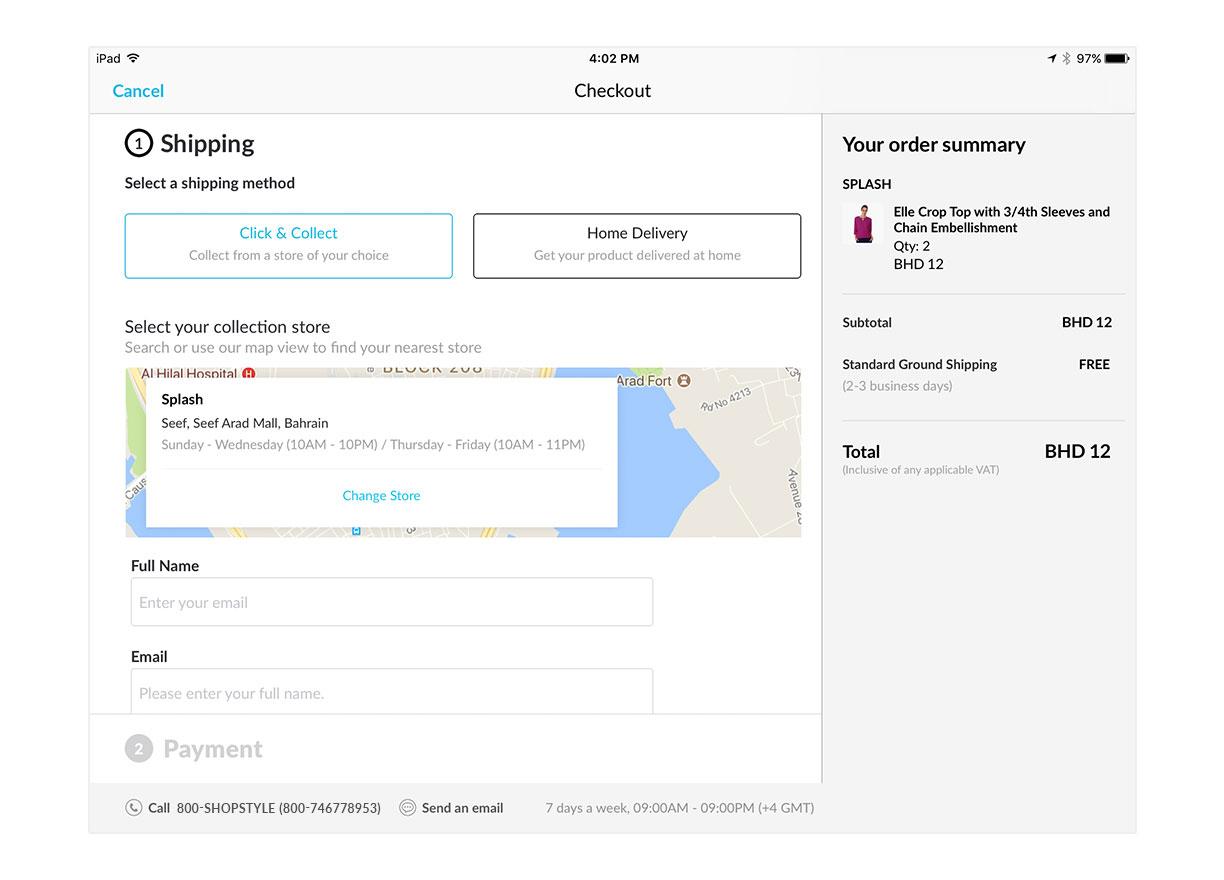Screen dimensions: 1224x880
Task: Select Home Delivery shipping method
Action: click(x=637, y=245)
